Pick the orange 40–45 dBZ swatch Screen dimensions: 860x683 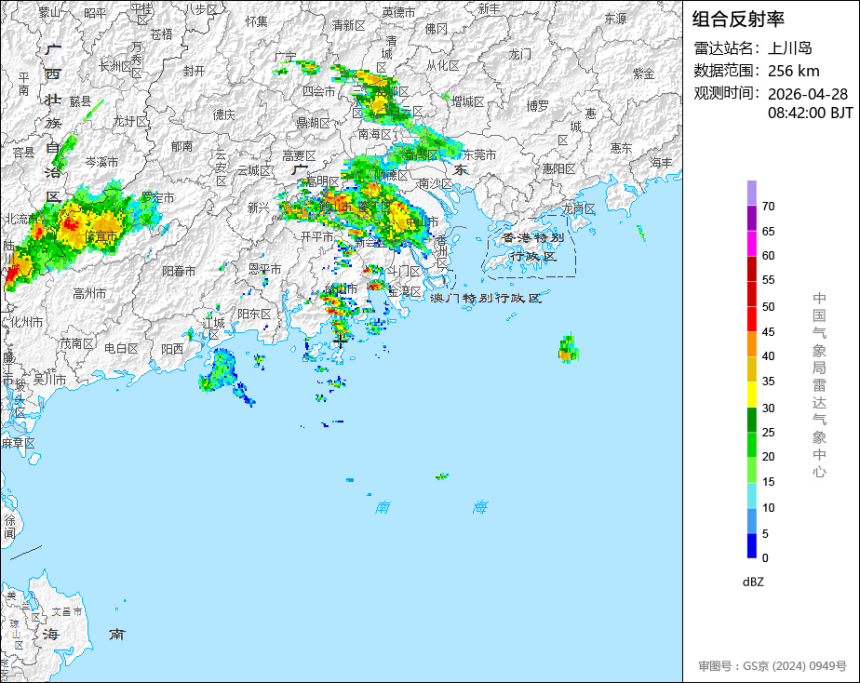tap(751, 344)
